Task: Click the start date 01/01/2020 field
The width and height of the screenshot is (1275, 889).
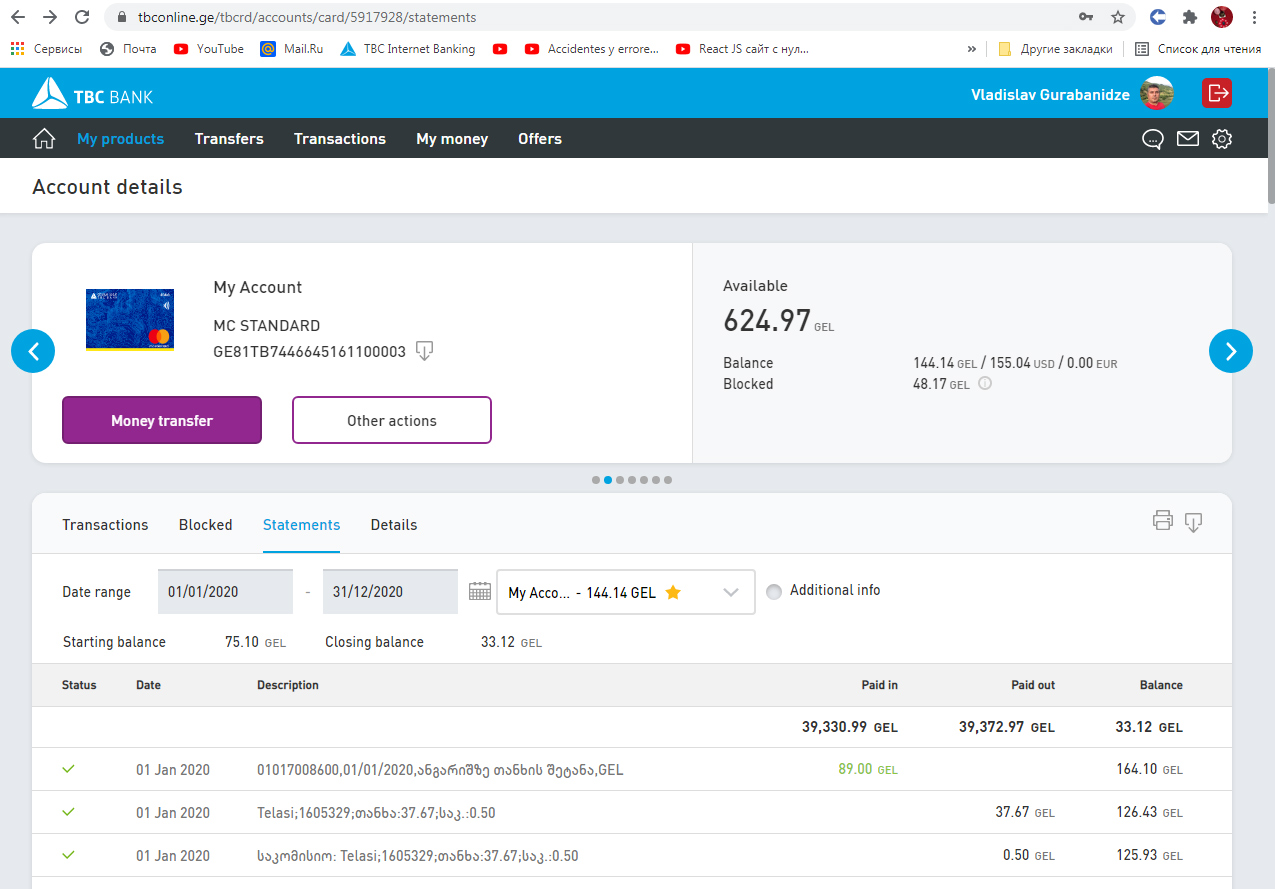Action: [x=225, y=592]
